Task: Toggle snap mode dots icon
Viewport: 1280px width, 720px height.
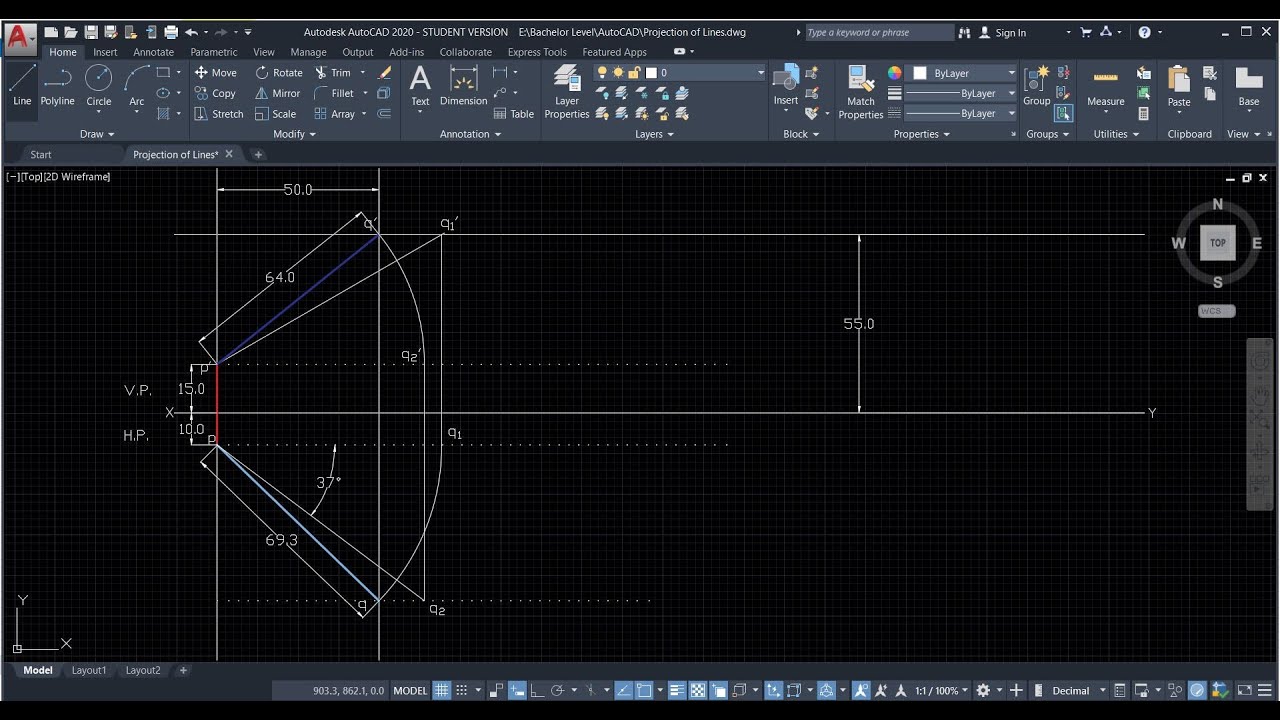Action: coord(462,690)
